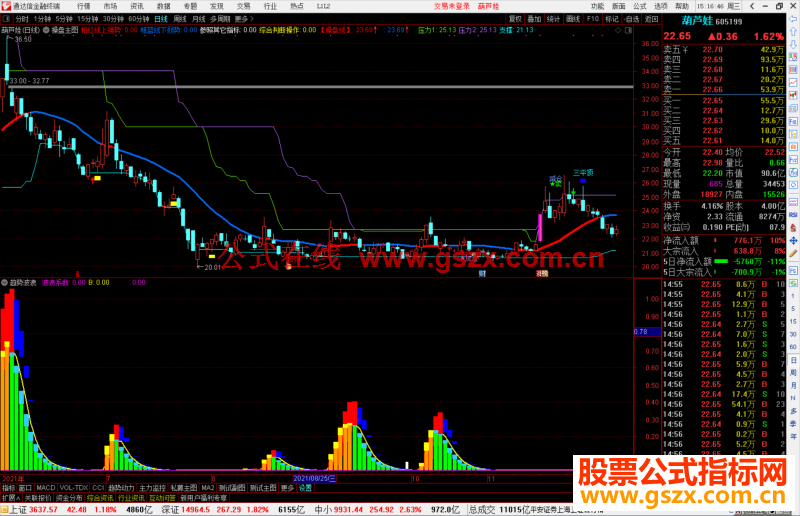Image resolution: width=800 pixels, height=516 pixels.
Task: Click the title bar back chevron icon
Action: tap(752, 6)
